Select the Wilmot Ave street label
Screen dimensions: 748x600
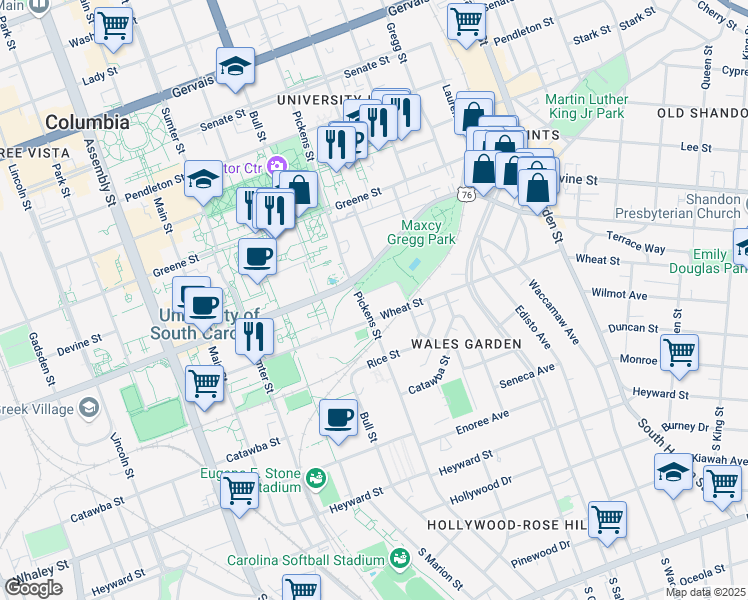pos(619,293)
